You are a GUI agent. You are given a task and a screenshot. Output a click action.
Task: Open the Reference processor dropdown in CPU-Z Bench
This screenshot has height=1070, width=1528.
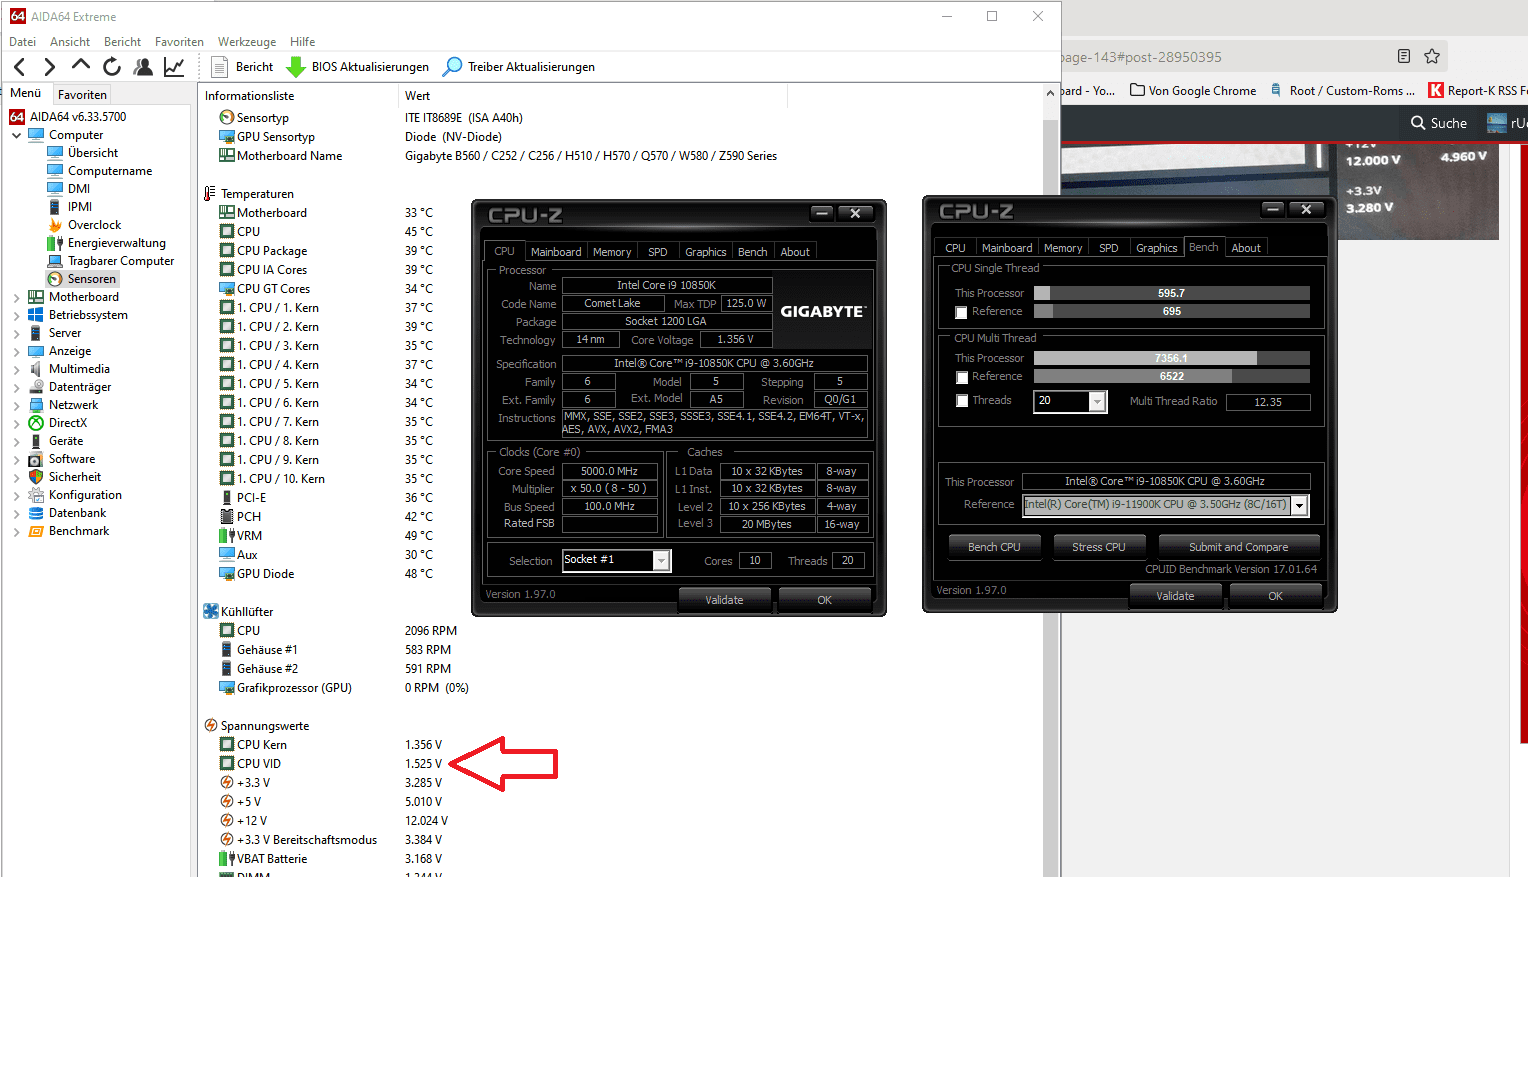coord(1299,506)
